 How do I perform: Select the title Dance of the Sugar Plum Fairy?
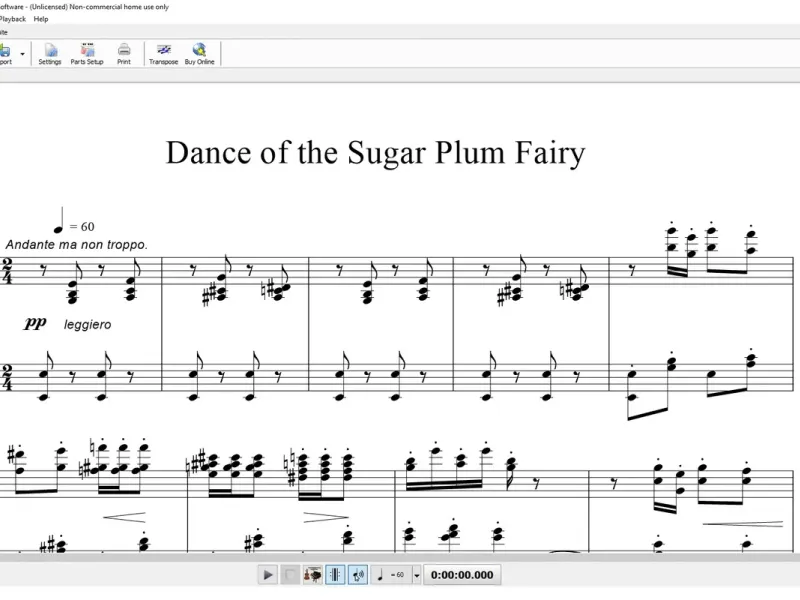coord(376,153)
